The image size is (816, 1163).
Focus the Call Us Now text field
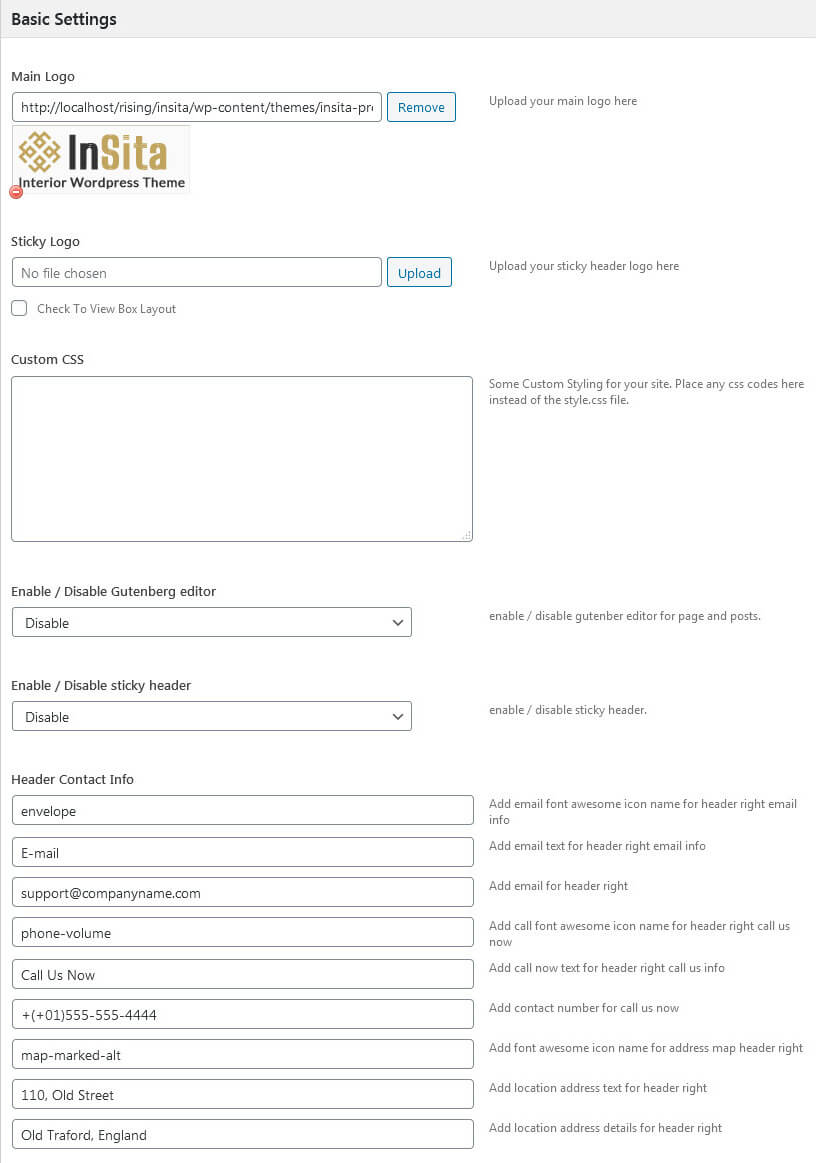(x=242, y=975)
